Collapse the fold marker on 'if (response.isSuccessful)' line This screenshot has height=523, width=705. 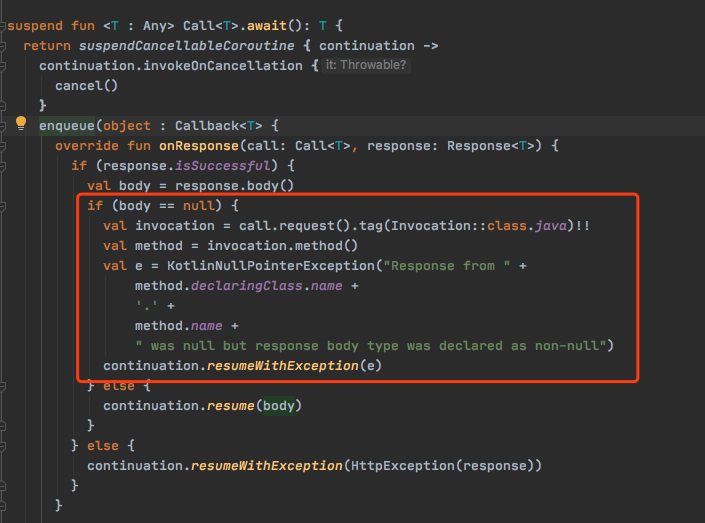2,166
